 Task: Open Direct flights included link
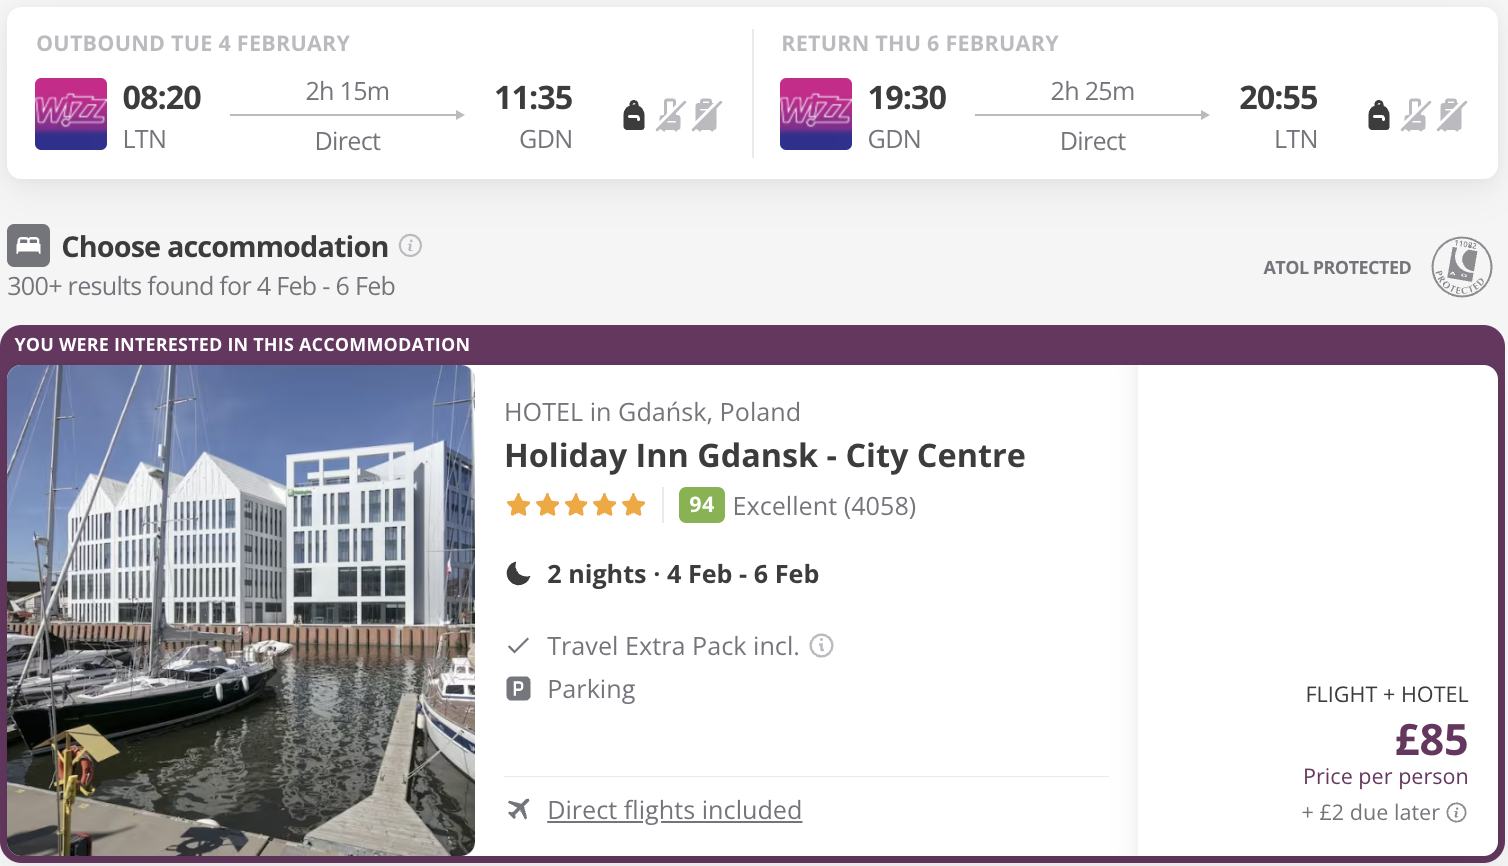point(674,810)
